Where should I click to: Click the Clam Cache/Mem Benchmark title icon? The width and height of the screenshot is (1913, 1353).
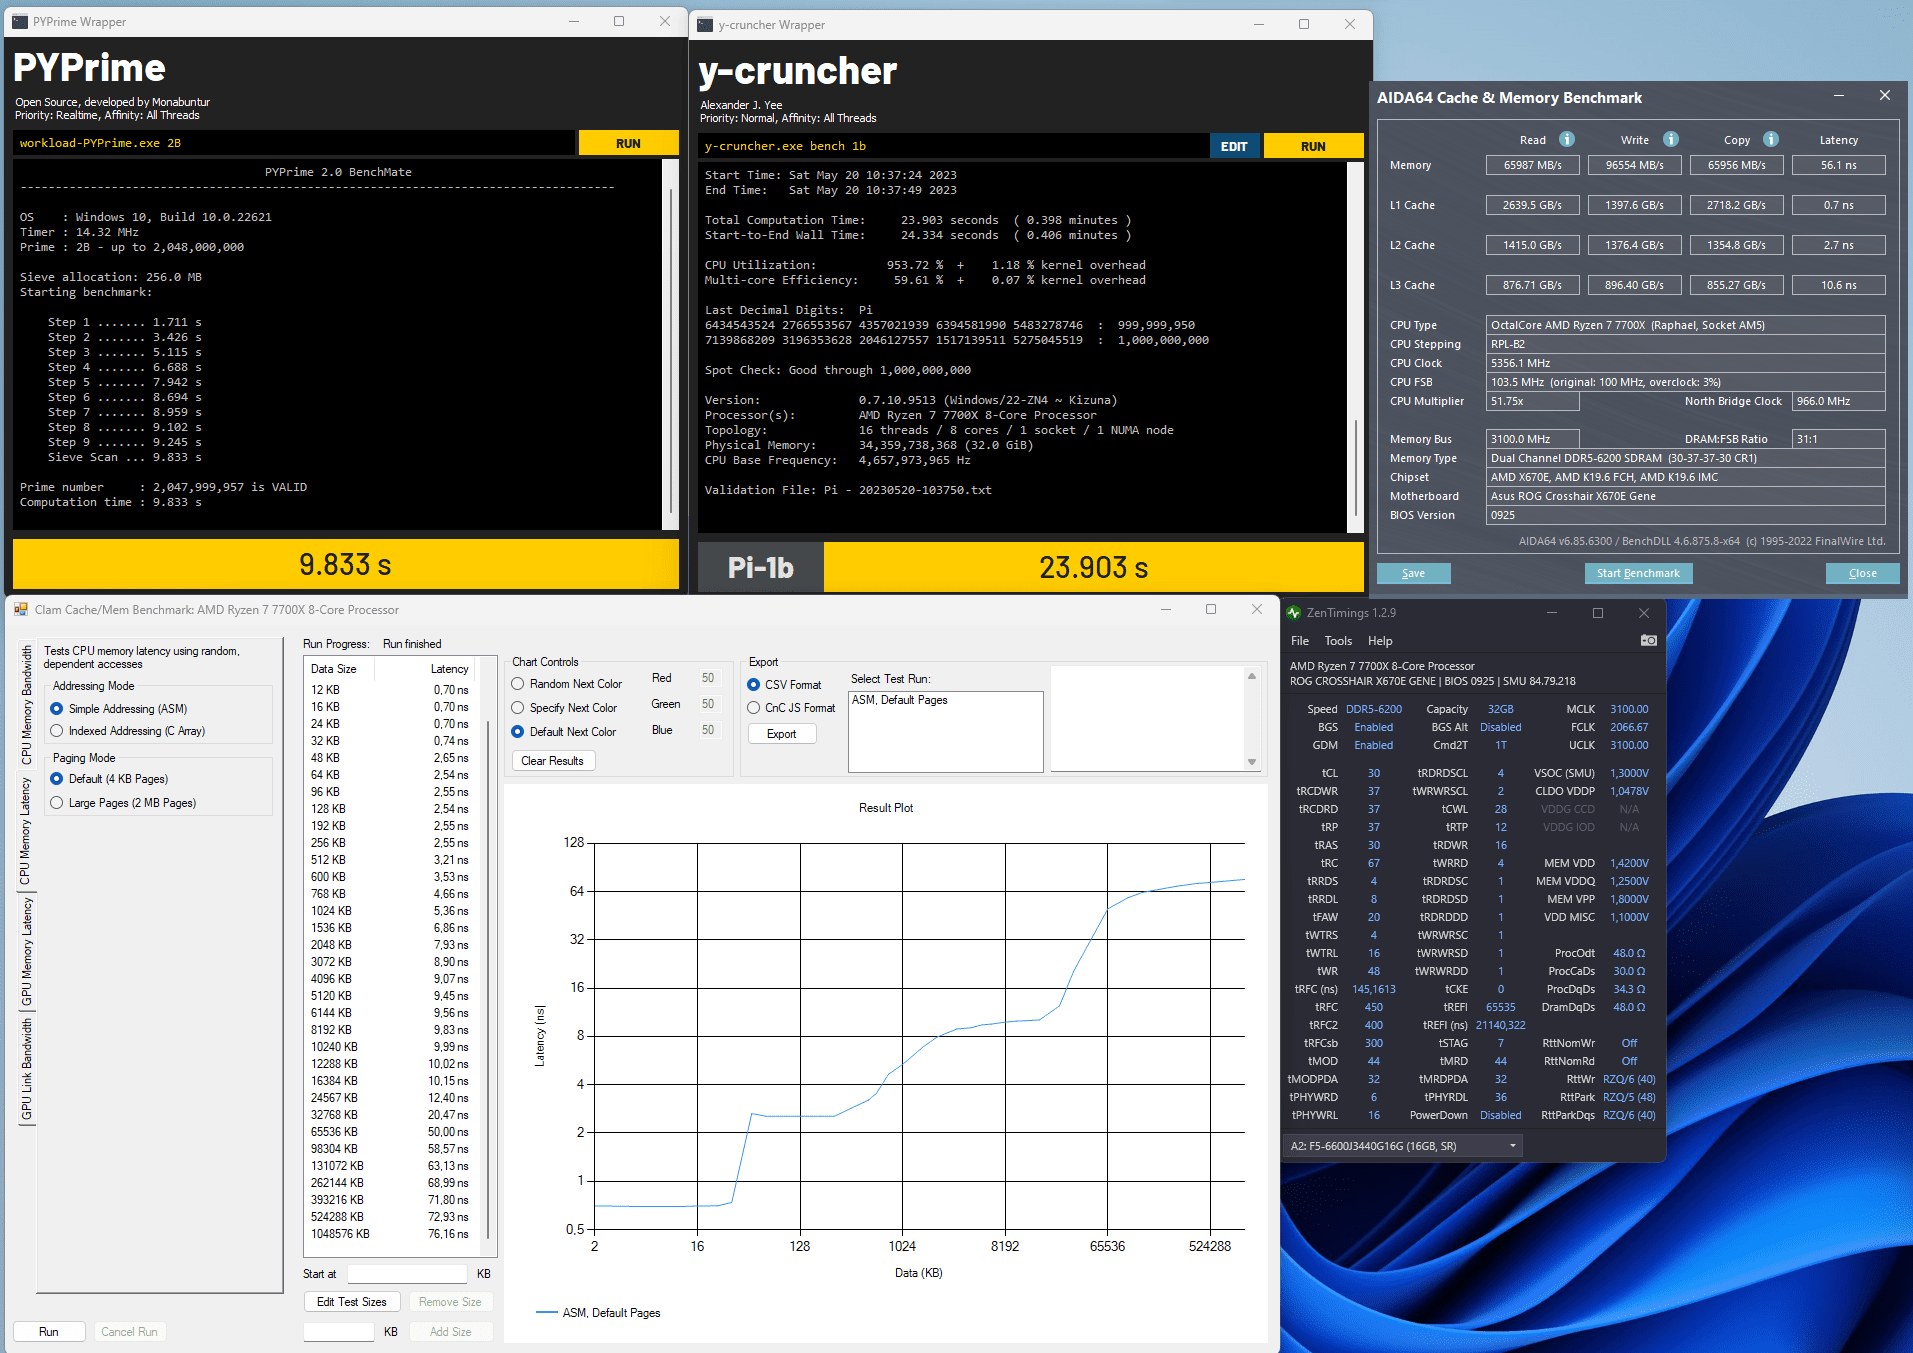coord(21,609)
